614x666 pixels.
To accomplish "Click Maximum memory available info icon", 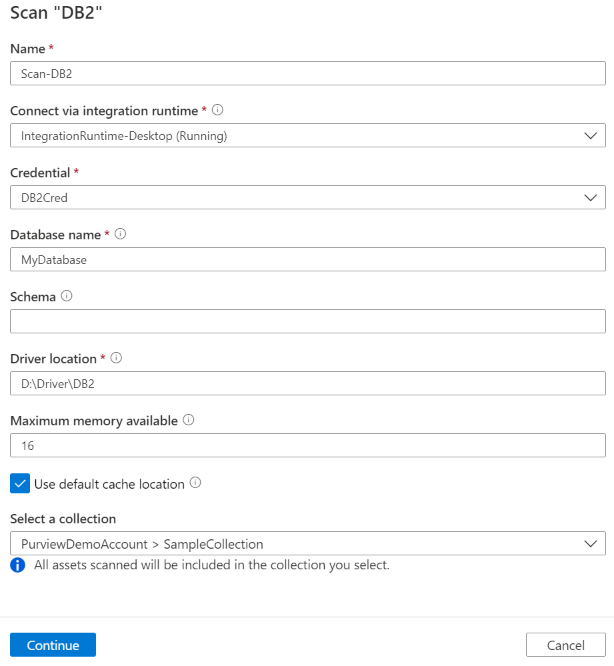I will point(189,420).
